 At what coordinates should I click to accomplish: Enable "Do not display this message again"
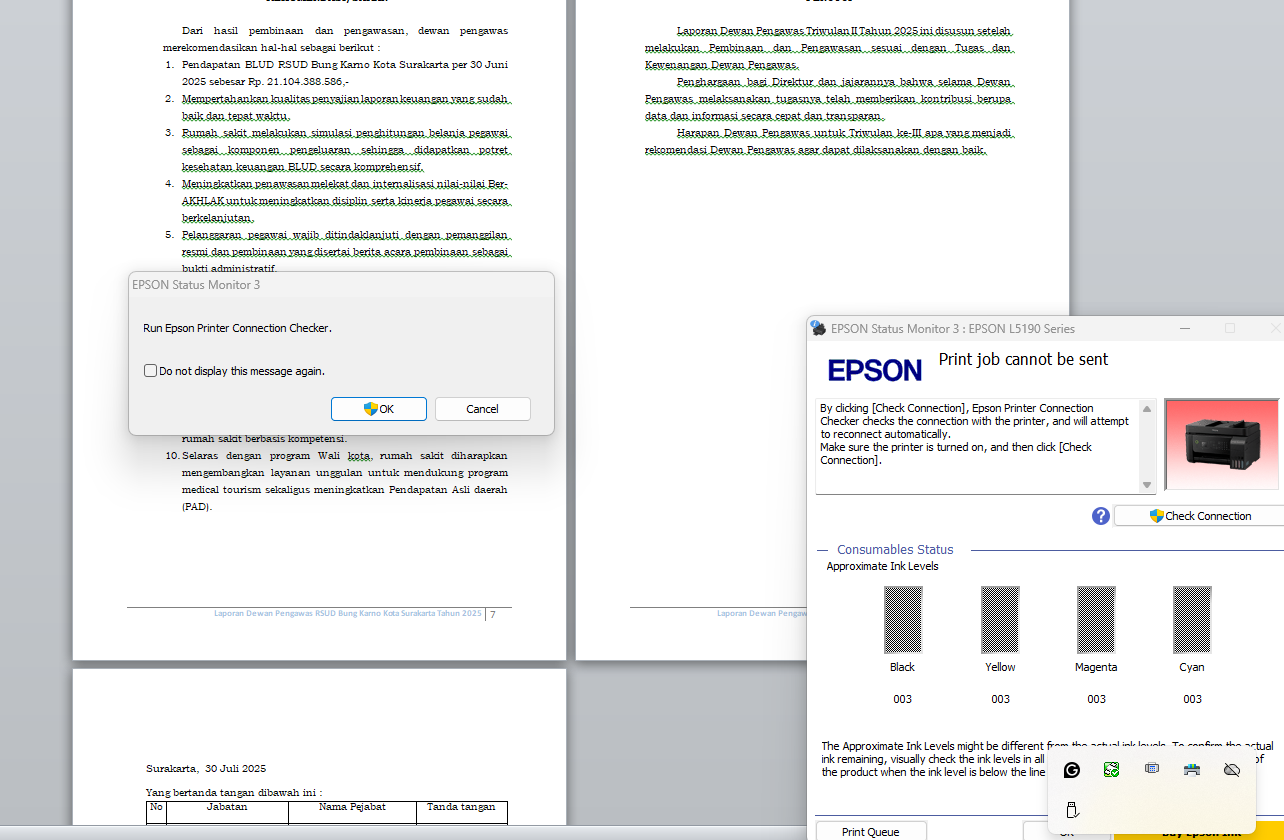pos(151,371)
